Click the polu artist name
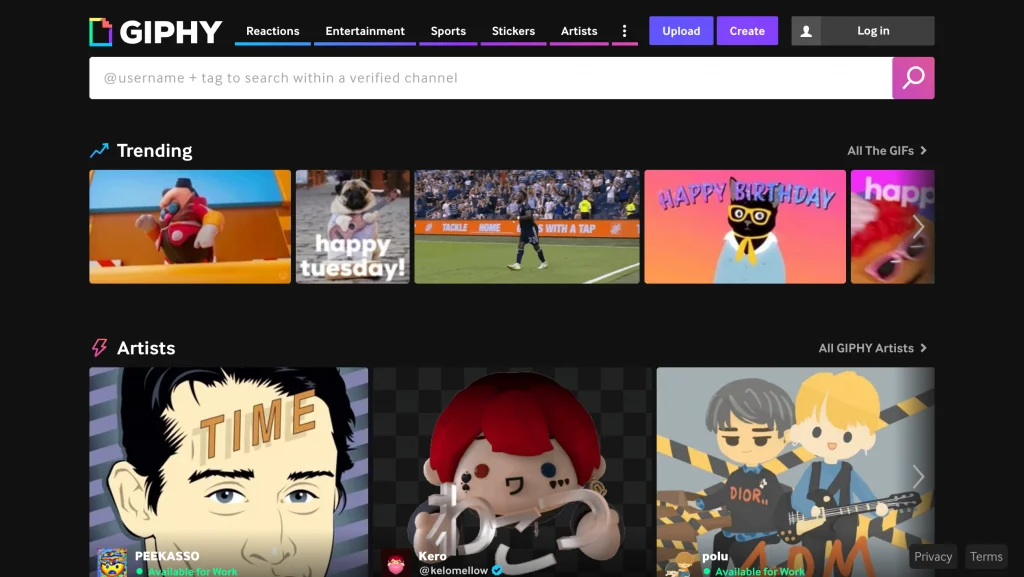The image size is (1024, 577). [x=715, y=556]
